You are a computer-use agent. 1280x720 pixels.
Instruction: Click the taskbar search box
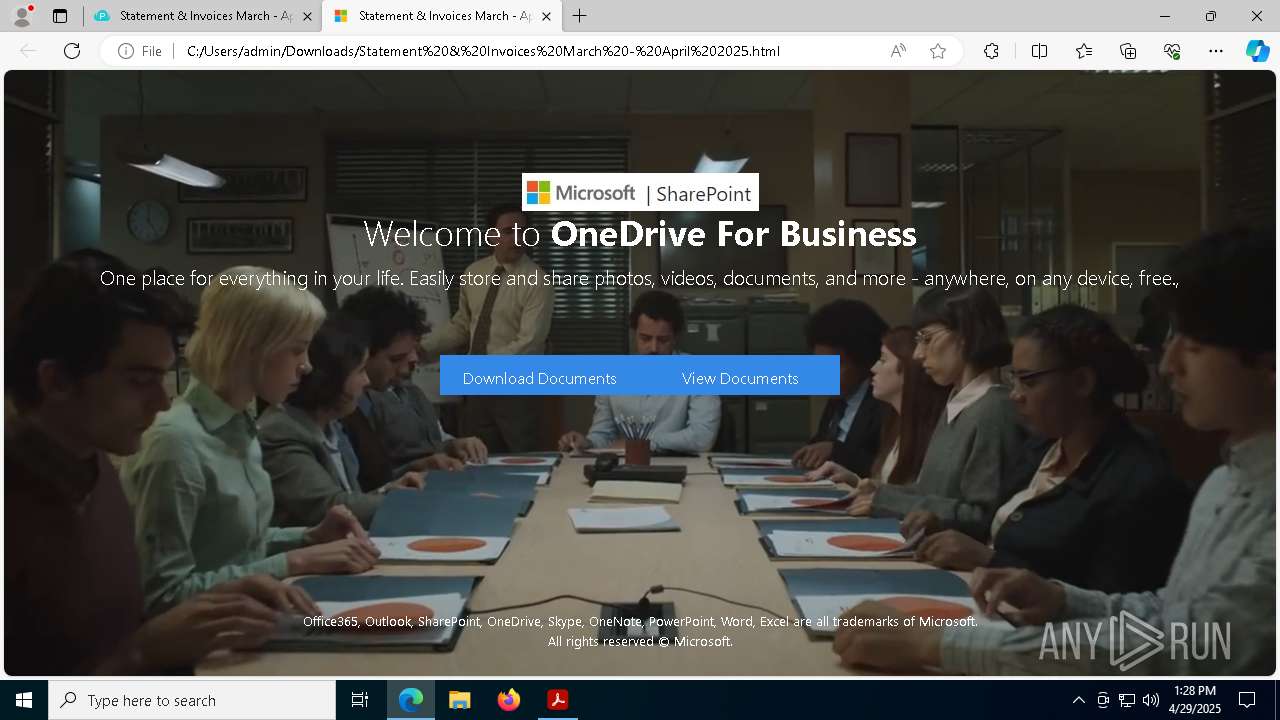pyautogui.click(x=192, y=700)
